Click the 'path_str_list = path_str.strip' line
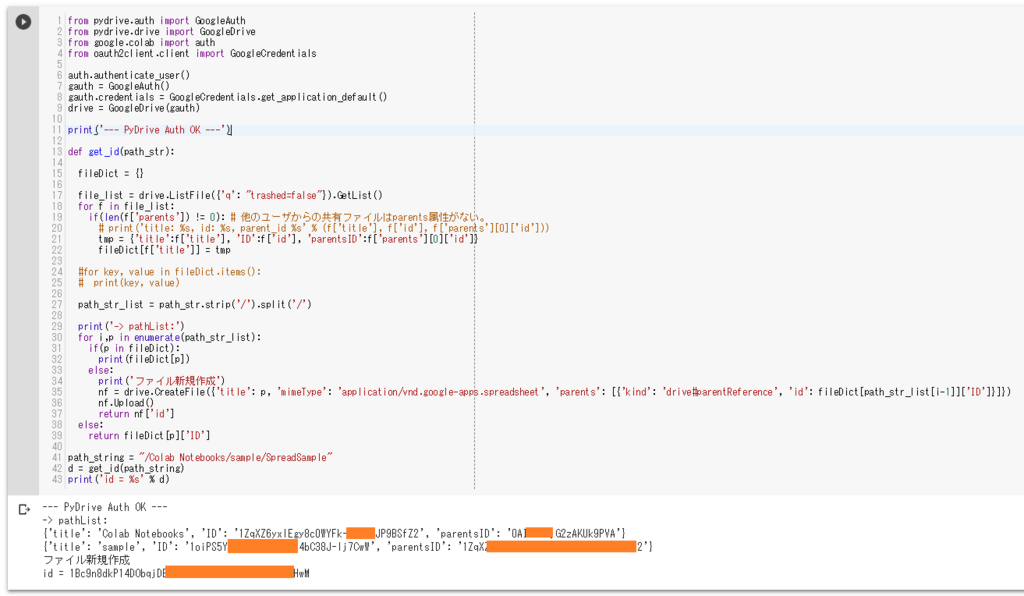Image resolution: width=1024 pixels, height=596 pixels. point(195,304)
